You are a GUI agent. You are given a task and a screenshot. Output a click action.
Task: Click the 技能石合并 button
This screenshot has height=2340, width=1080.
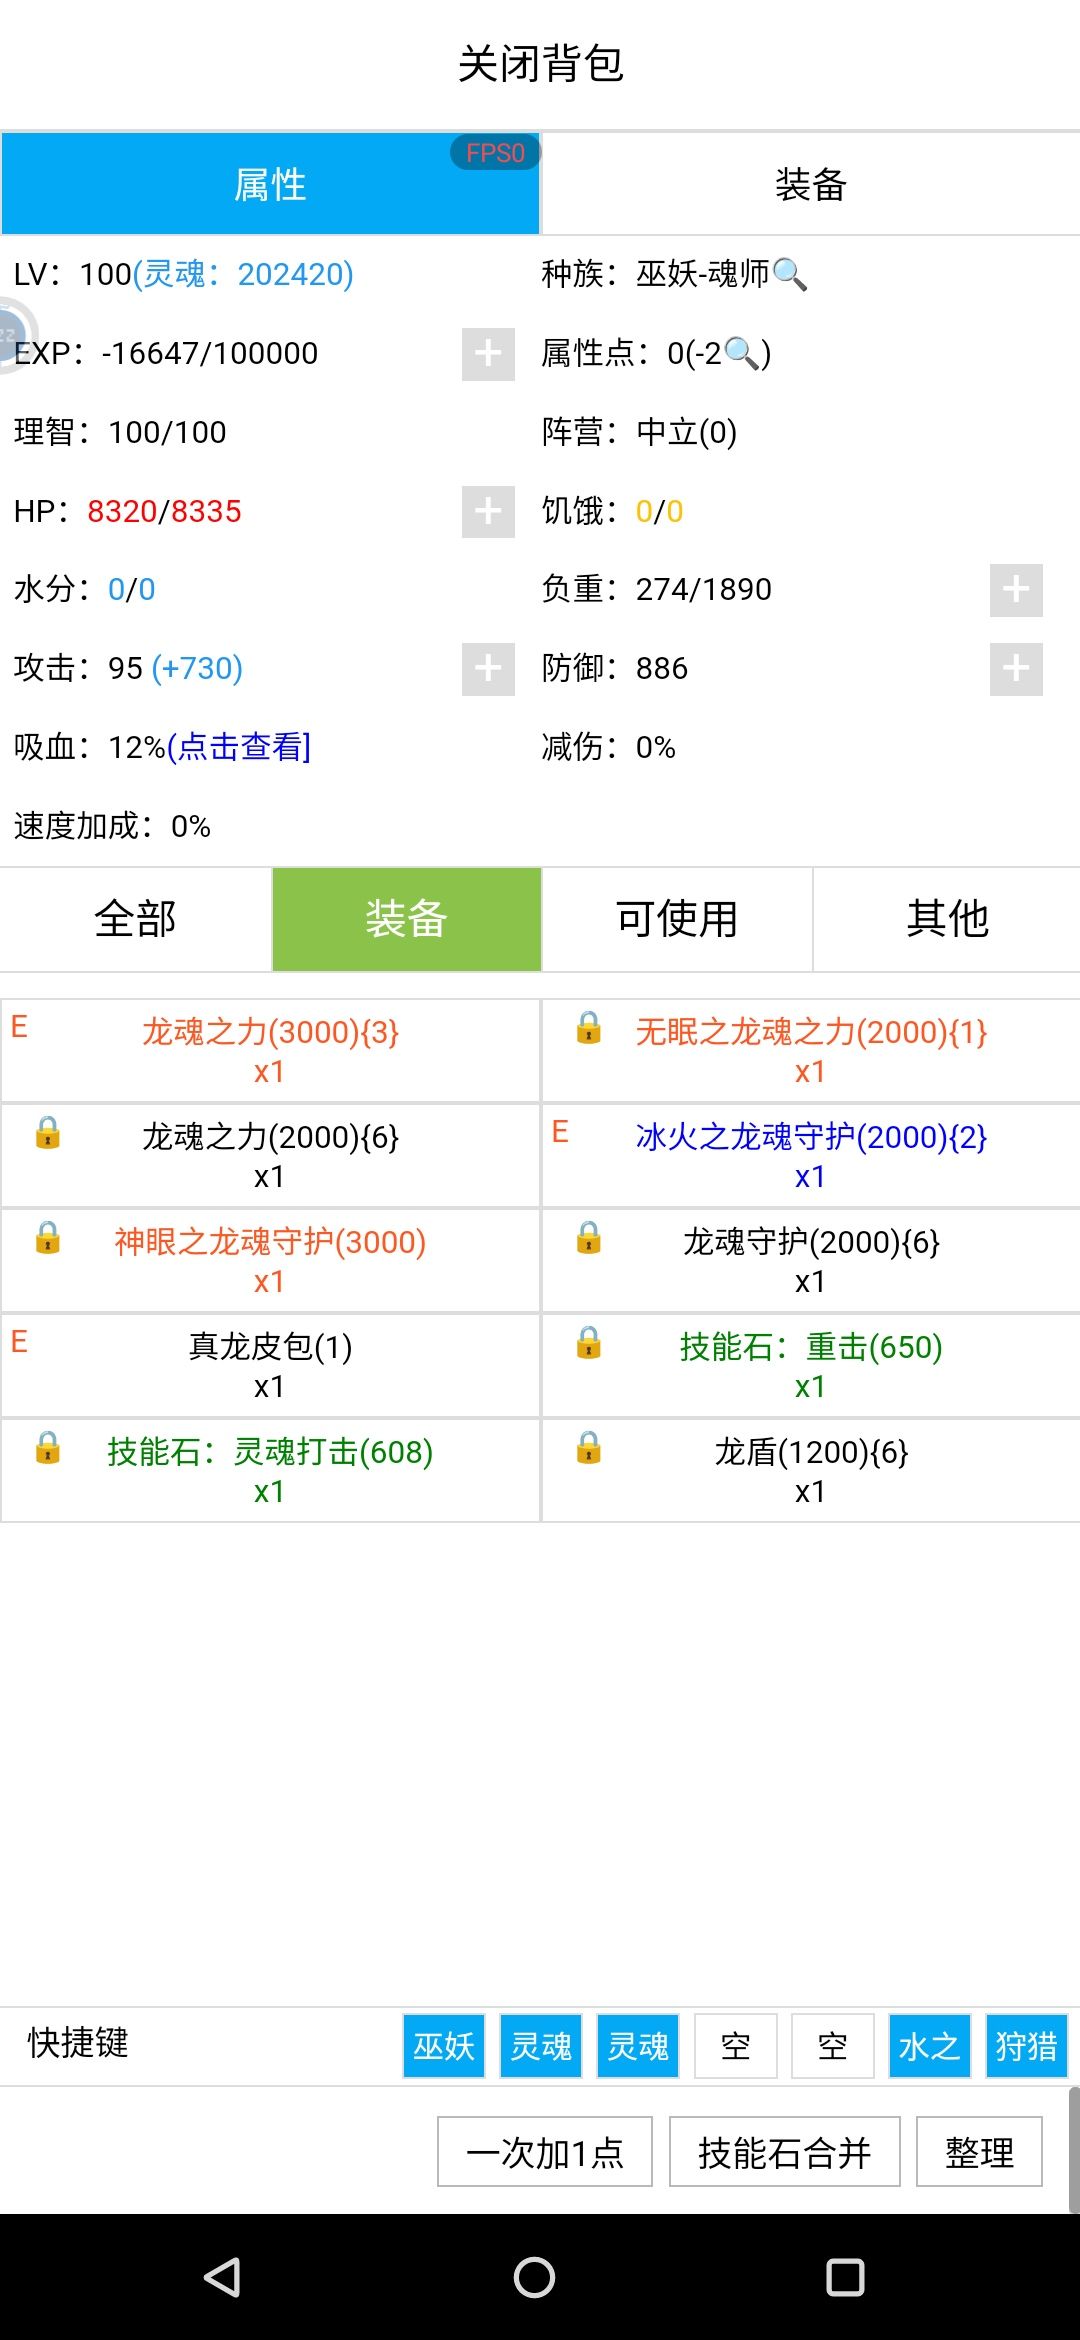pos(785,2152)
